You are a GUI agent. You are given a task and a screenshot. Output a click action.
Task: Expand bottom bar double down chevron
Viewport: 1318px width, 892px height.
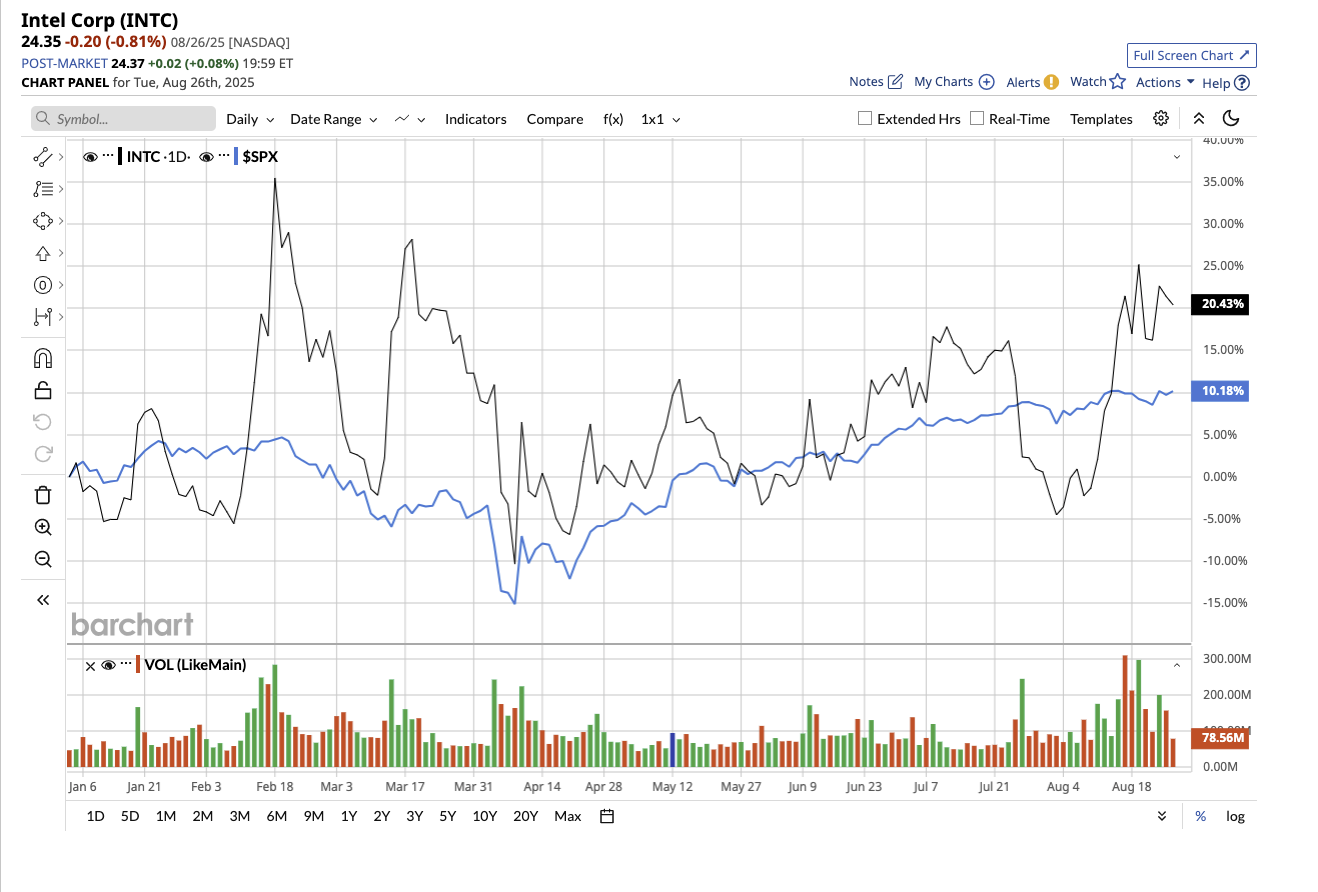coord(1162,816)
